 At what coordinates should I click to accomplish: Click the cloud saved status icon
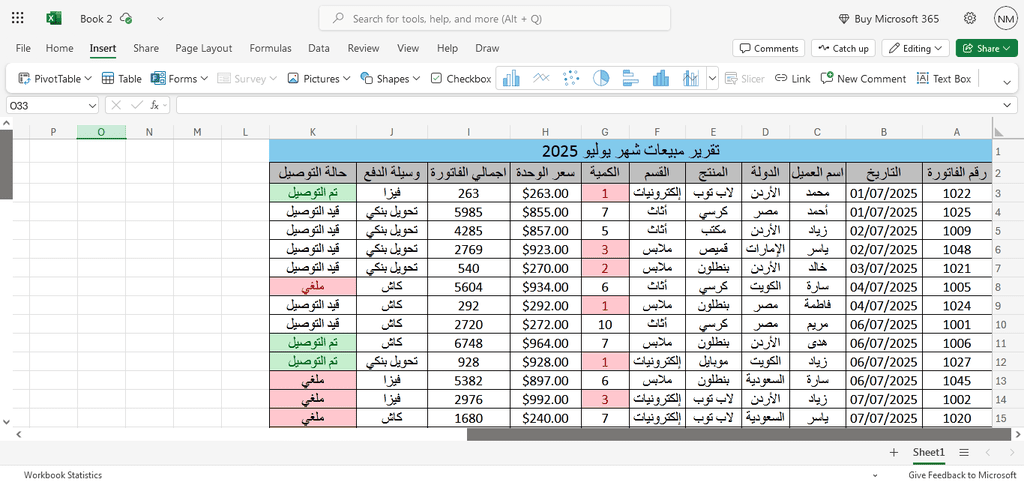click(127, 18)
